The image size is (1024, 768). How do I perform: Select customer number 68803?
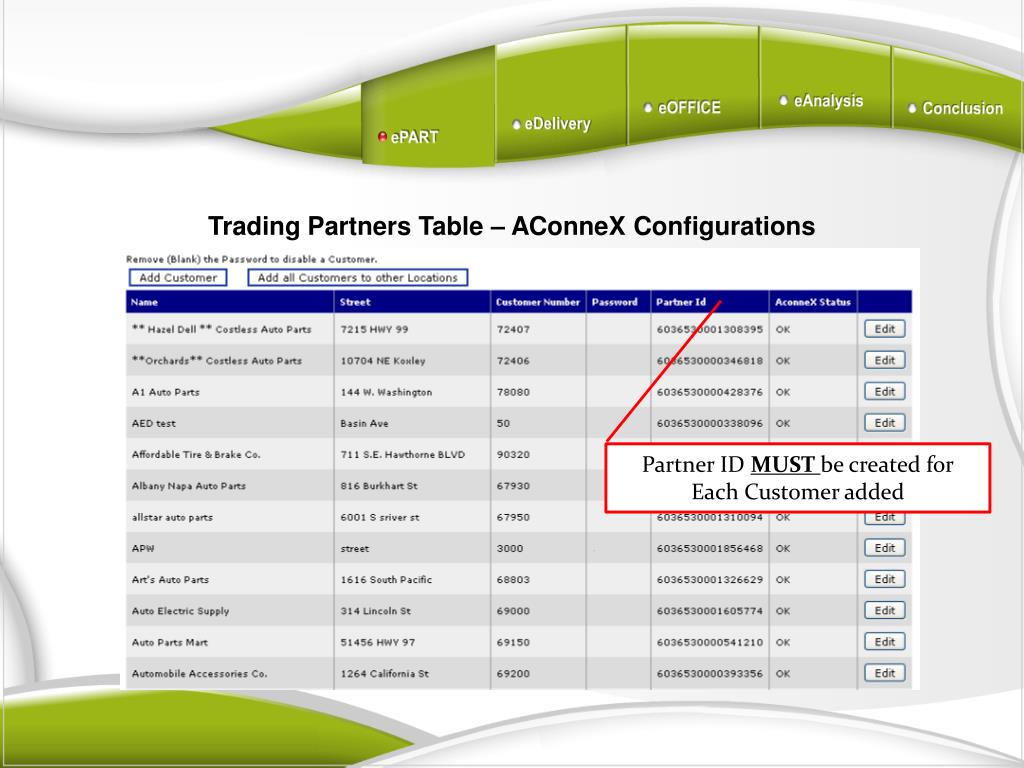click(x=513, y=580)
